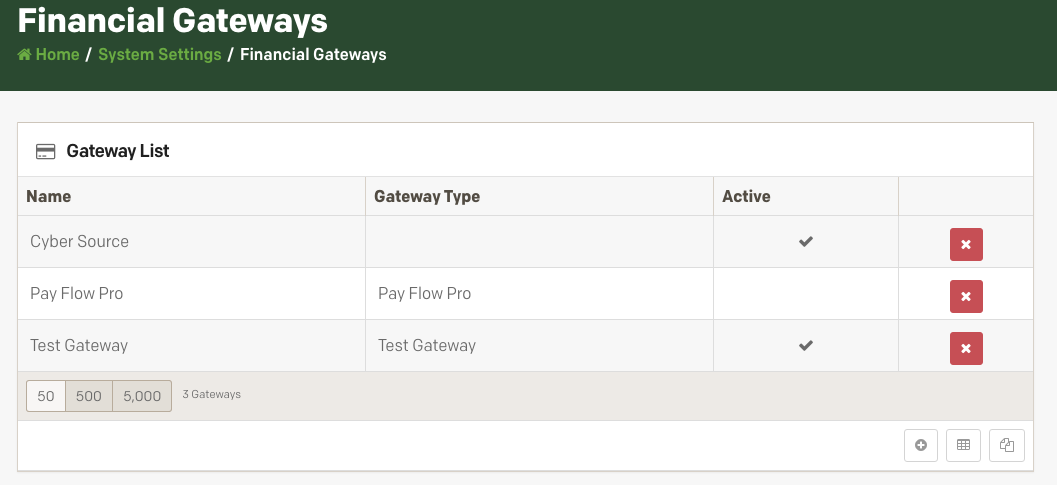Click Test Gateway active checkmark

[805, 346]
